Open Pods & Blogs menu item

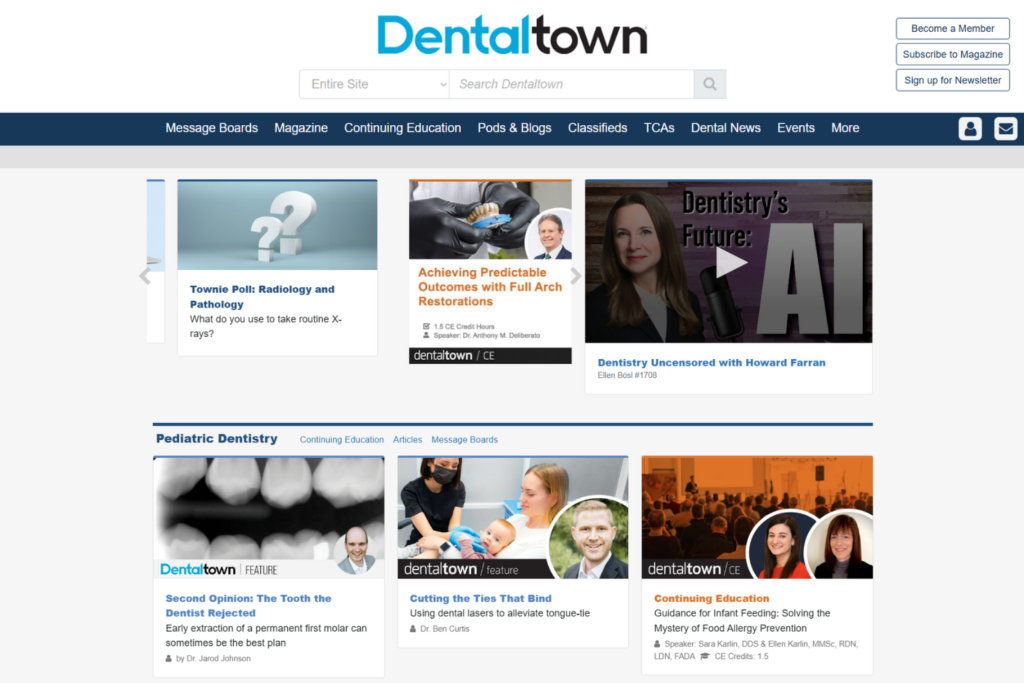(x=515, y=128)
